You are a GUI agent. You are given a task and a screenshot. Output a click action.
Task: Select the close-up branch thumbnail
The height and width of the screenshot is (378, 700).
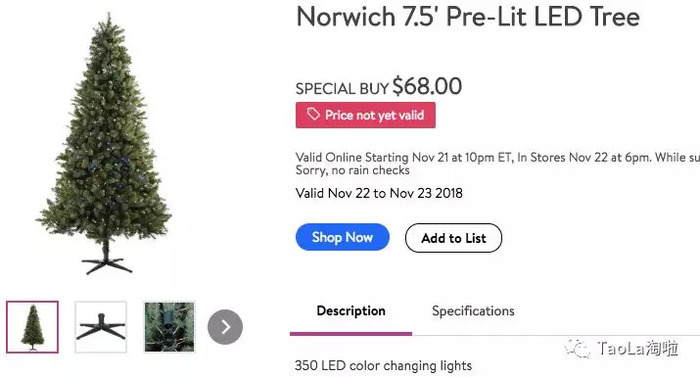coord(170,327)
